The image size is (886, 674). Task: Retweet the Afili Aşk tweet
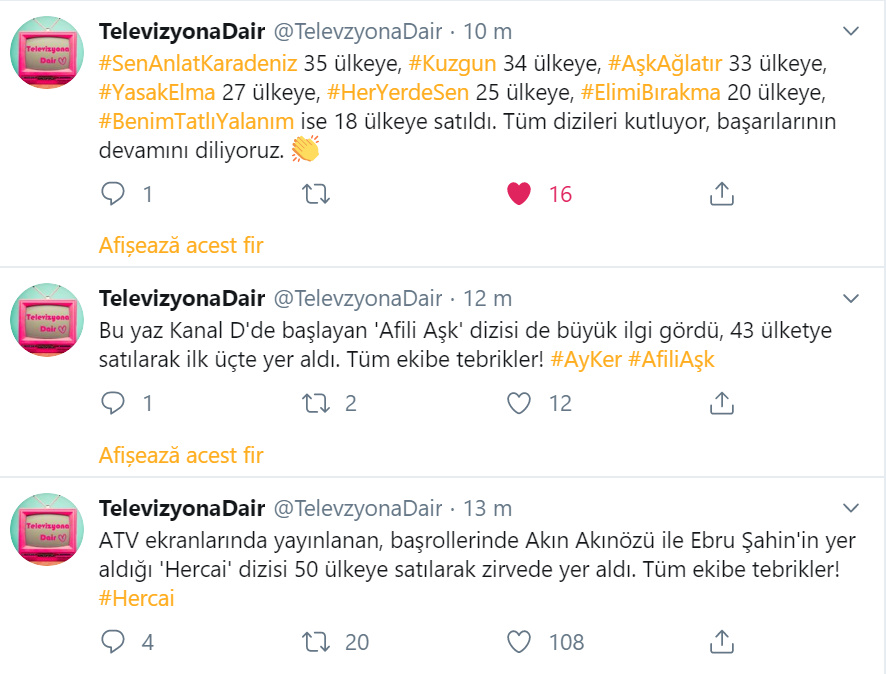tap(316, 403)
